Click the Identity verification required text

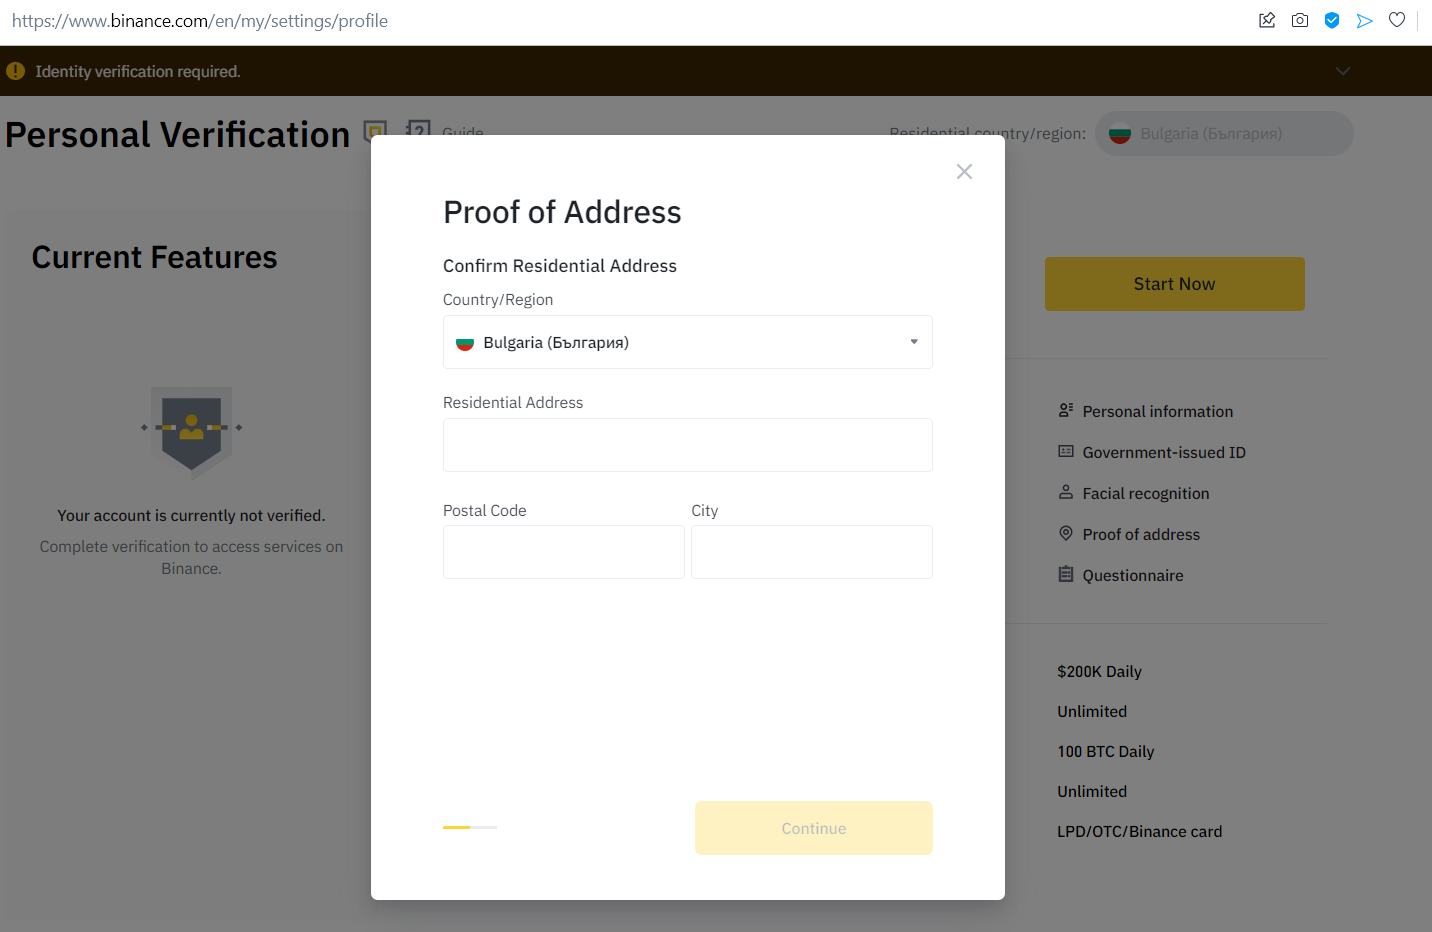(138, 72)
